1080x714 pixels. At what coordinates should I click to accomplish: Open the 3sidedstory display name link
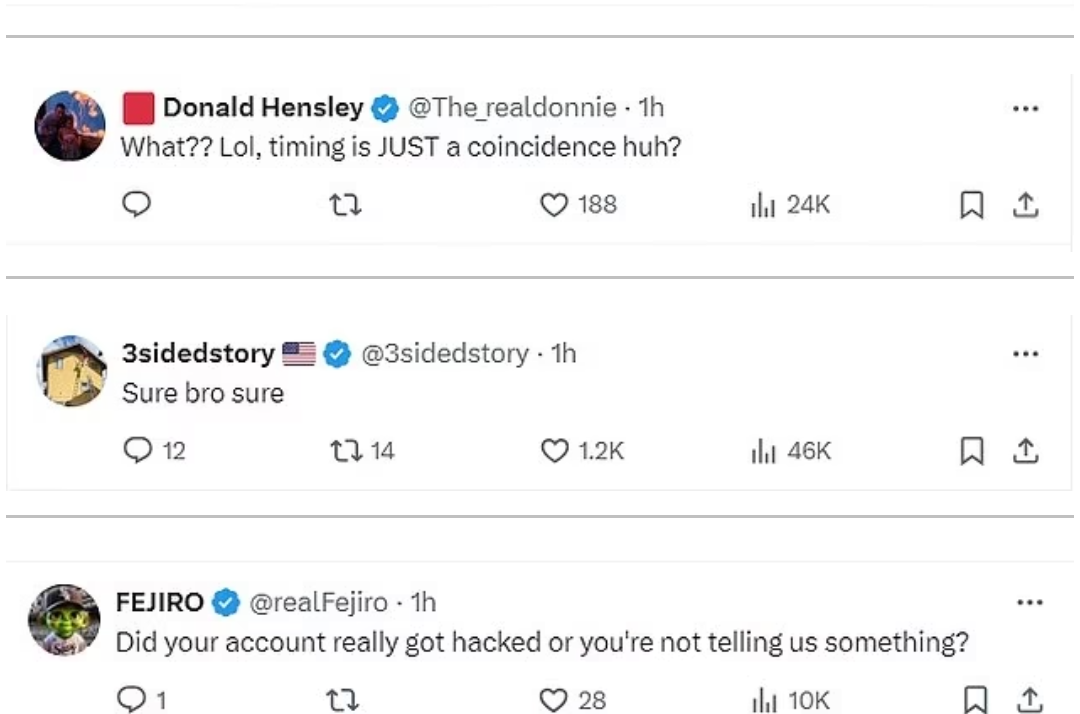[x=198, y=353]
